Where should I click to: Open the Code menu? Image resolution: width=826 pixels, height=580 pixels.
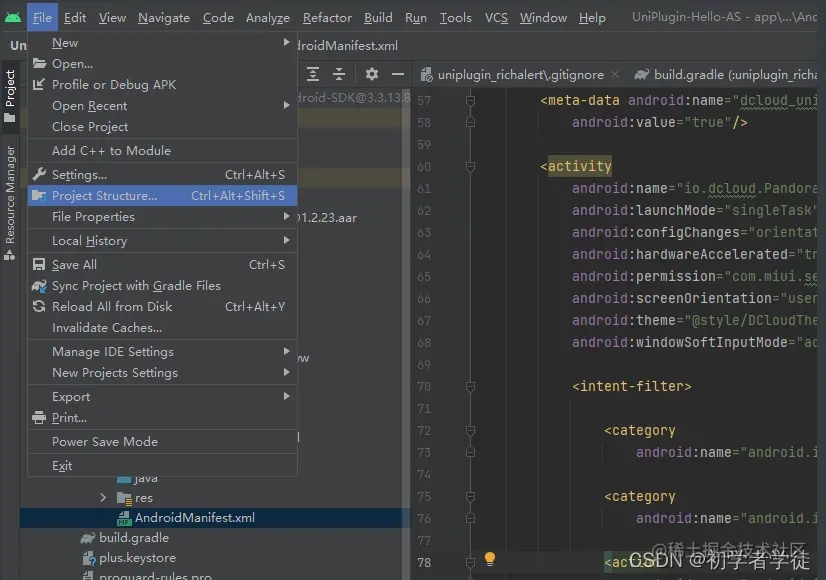218,18
